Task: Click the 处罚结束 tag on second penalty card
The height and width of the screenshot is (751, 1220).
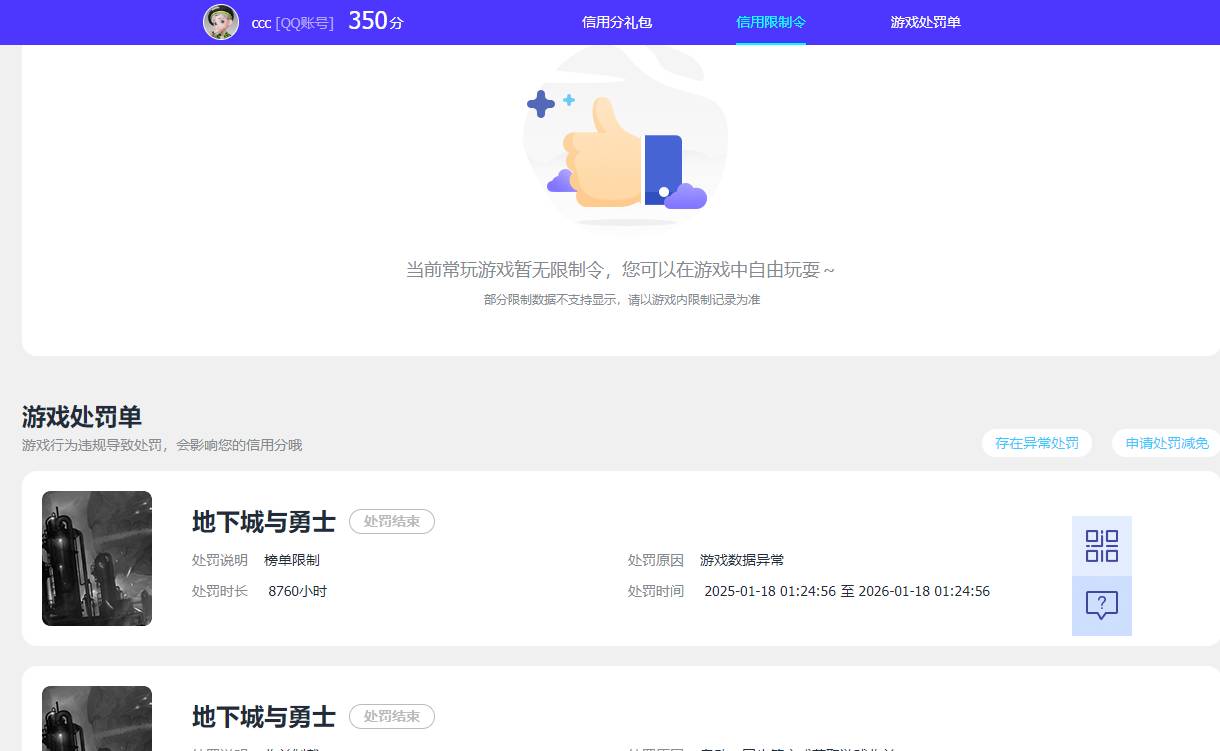Action: (x=391, y=716)
